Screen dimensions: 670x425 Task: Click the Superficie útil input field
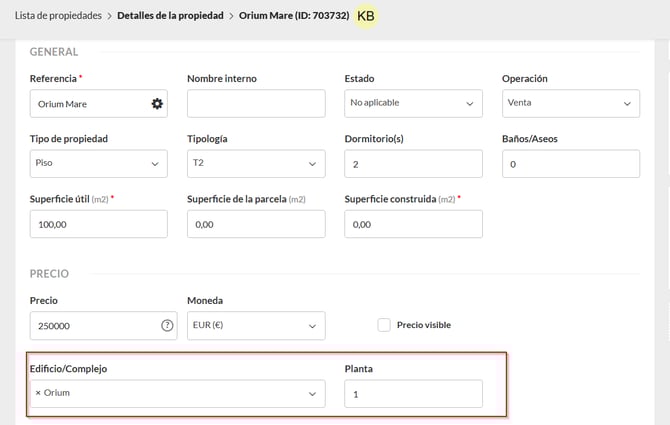[98, 224]
